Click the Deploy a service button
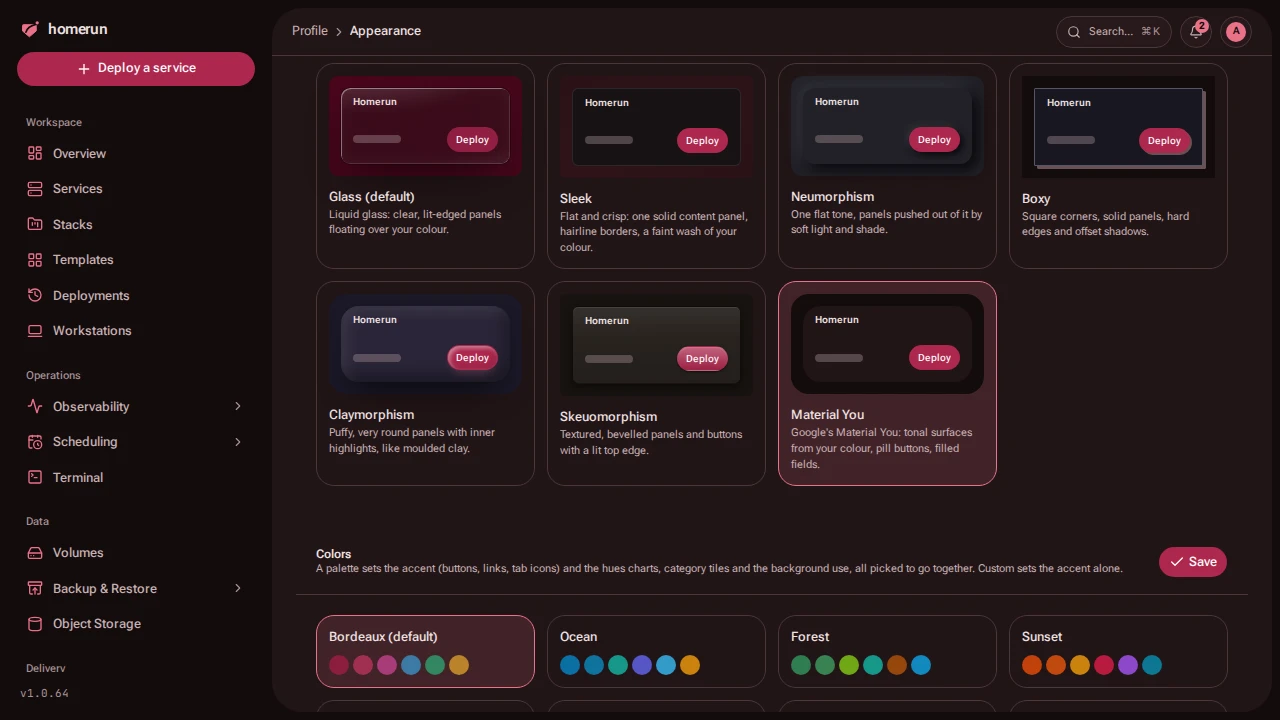 [x=136, y=69]
